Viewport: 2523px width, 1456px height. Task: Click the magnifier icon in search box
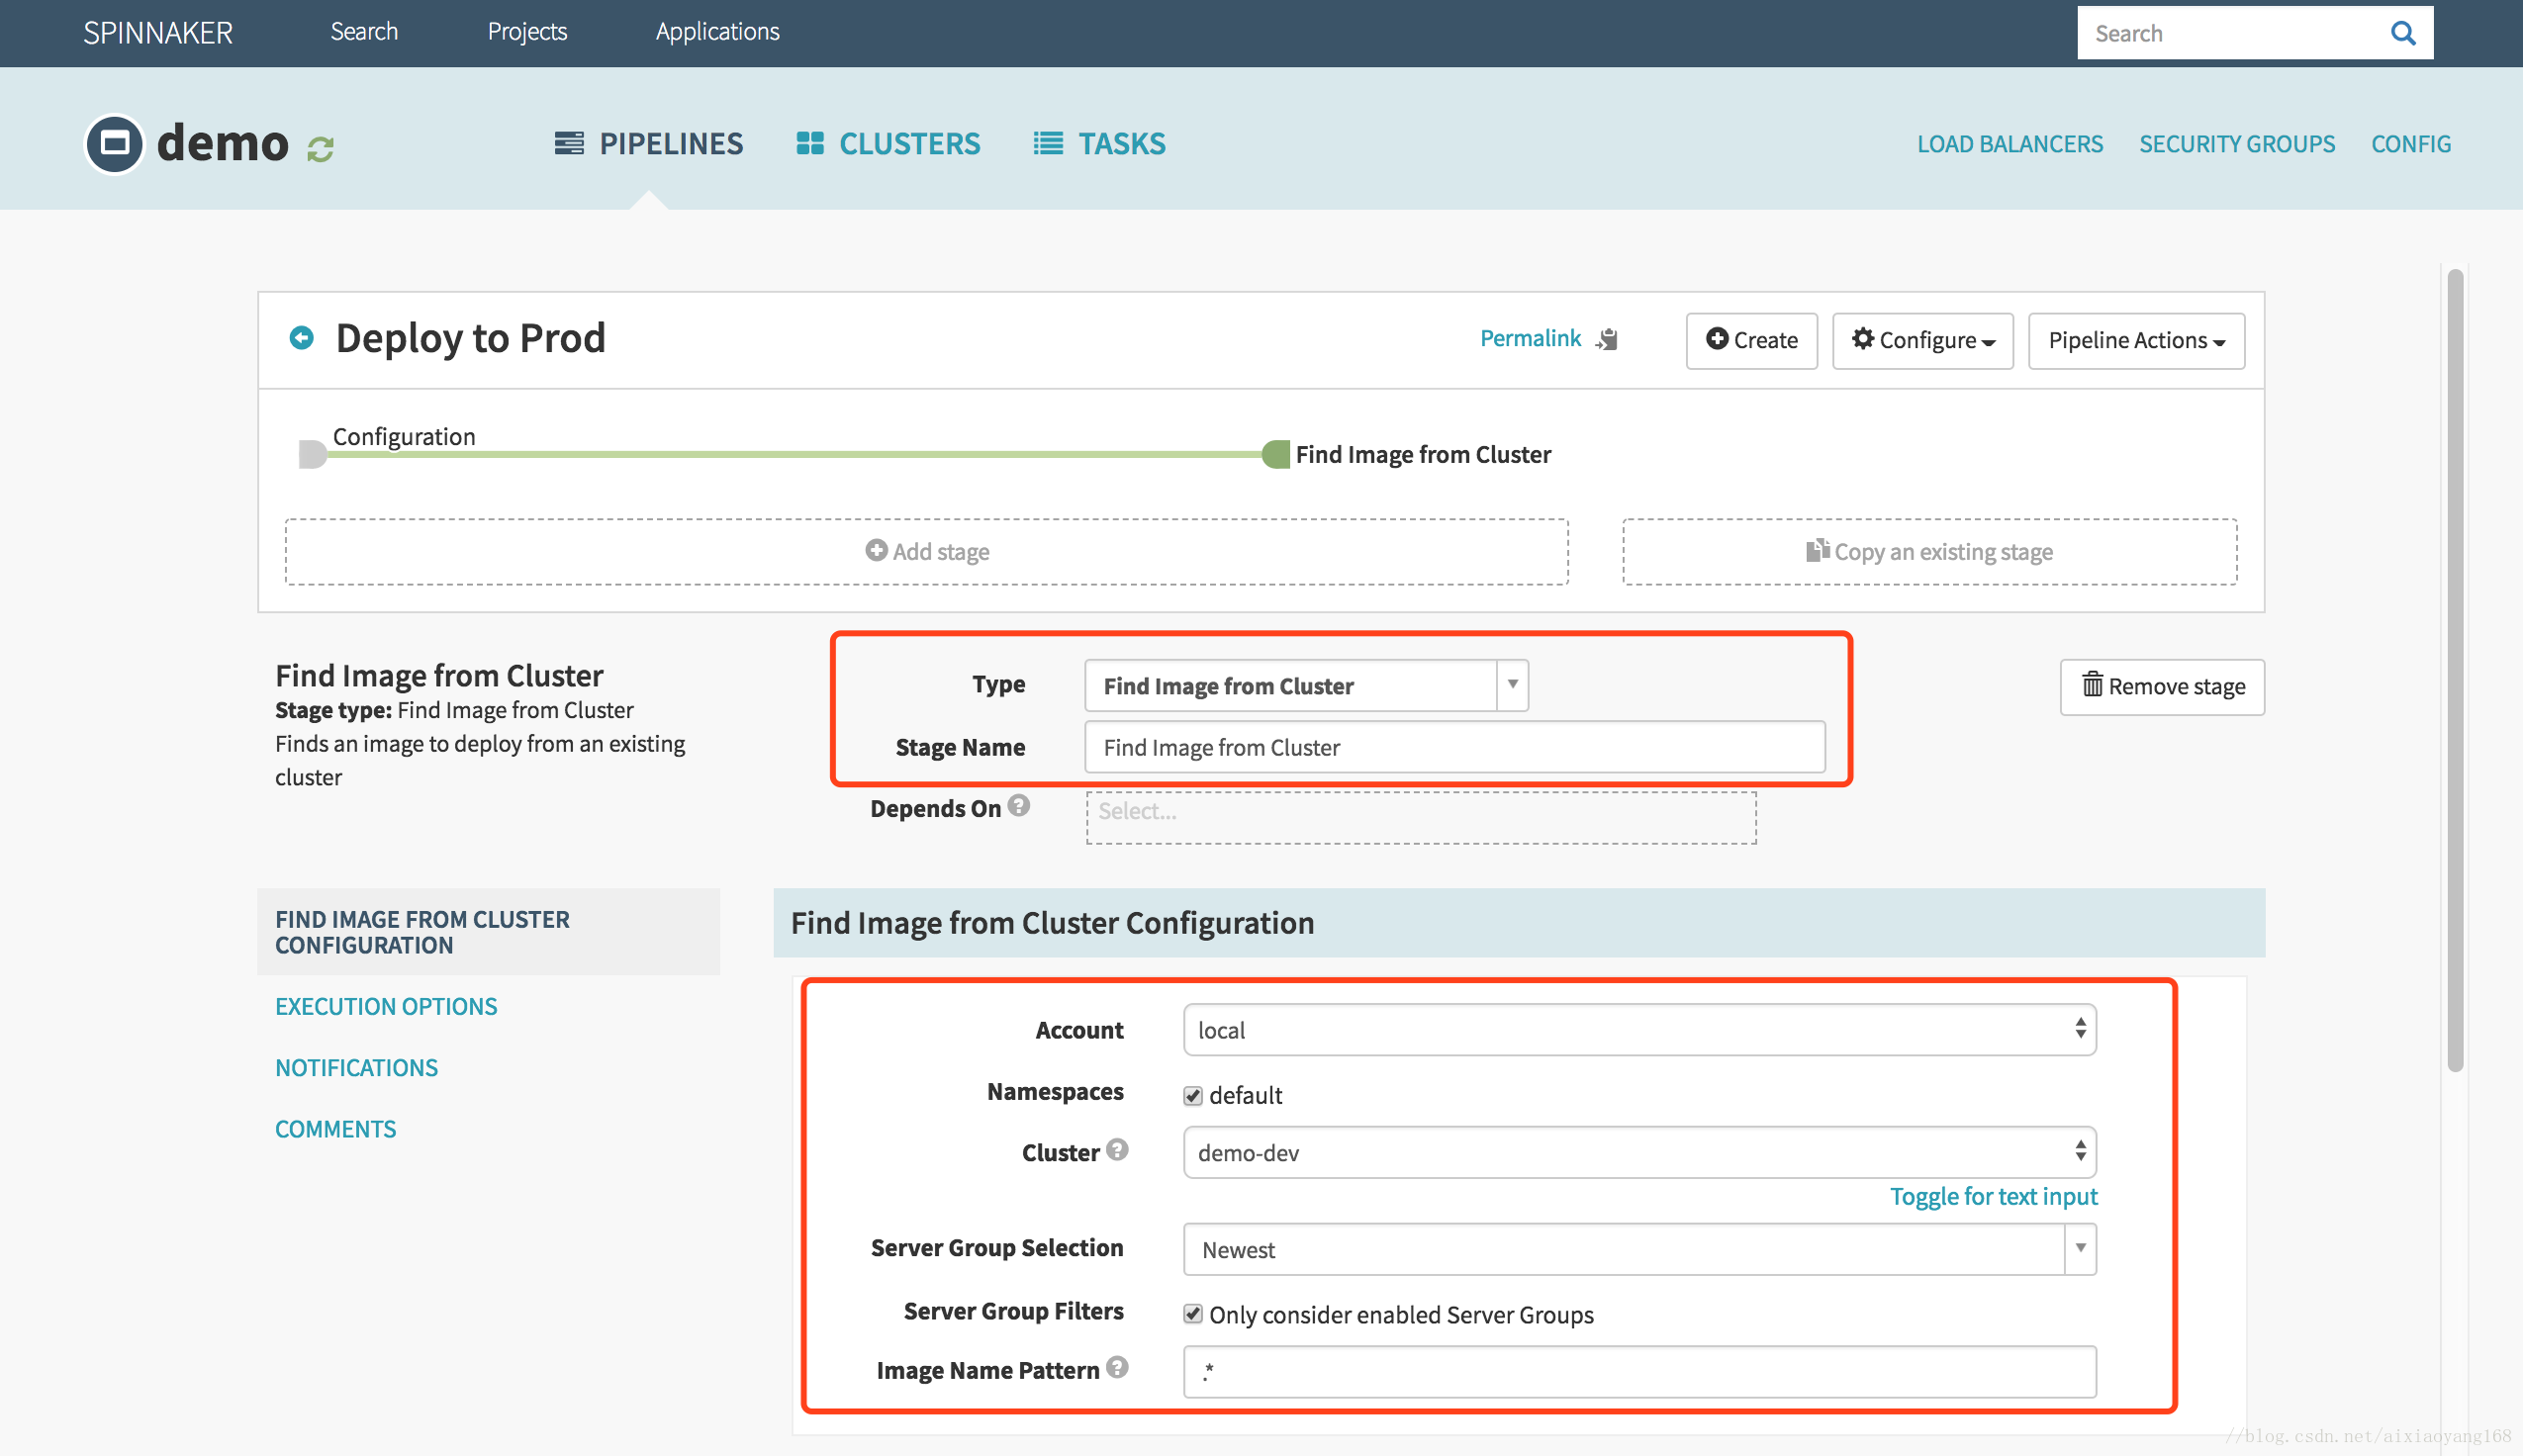pos(2403,33)
